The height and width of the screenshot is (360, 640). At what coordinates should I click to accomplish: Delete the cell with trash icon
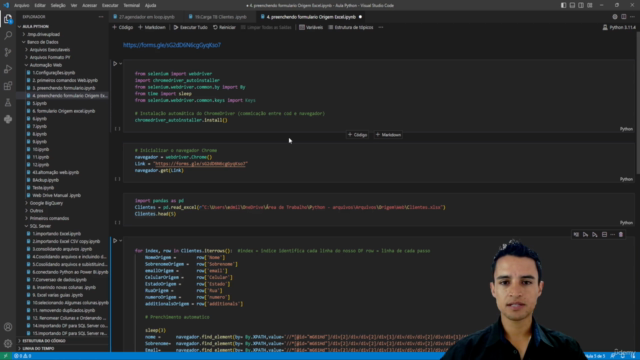[621, 235]
